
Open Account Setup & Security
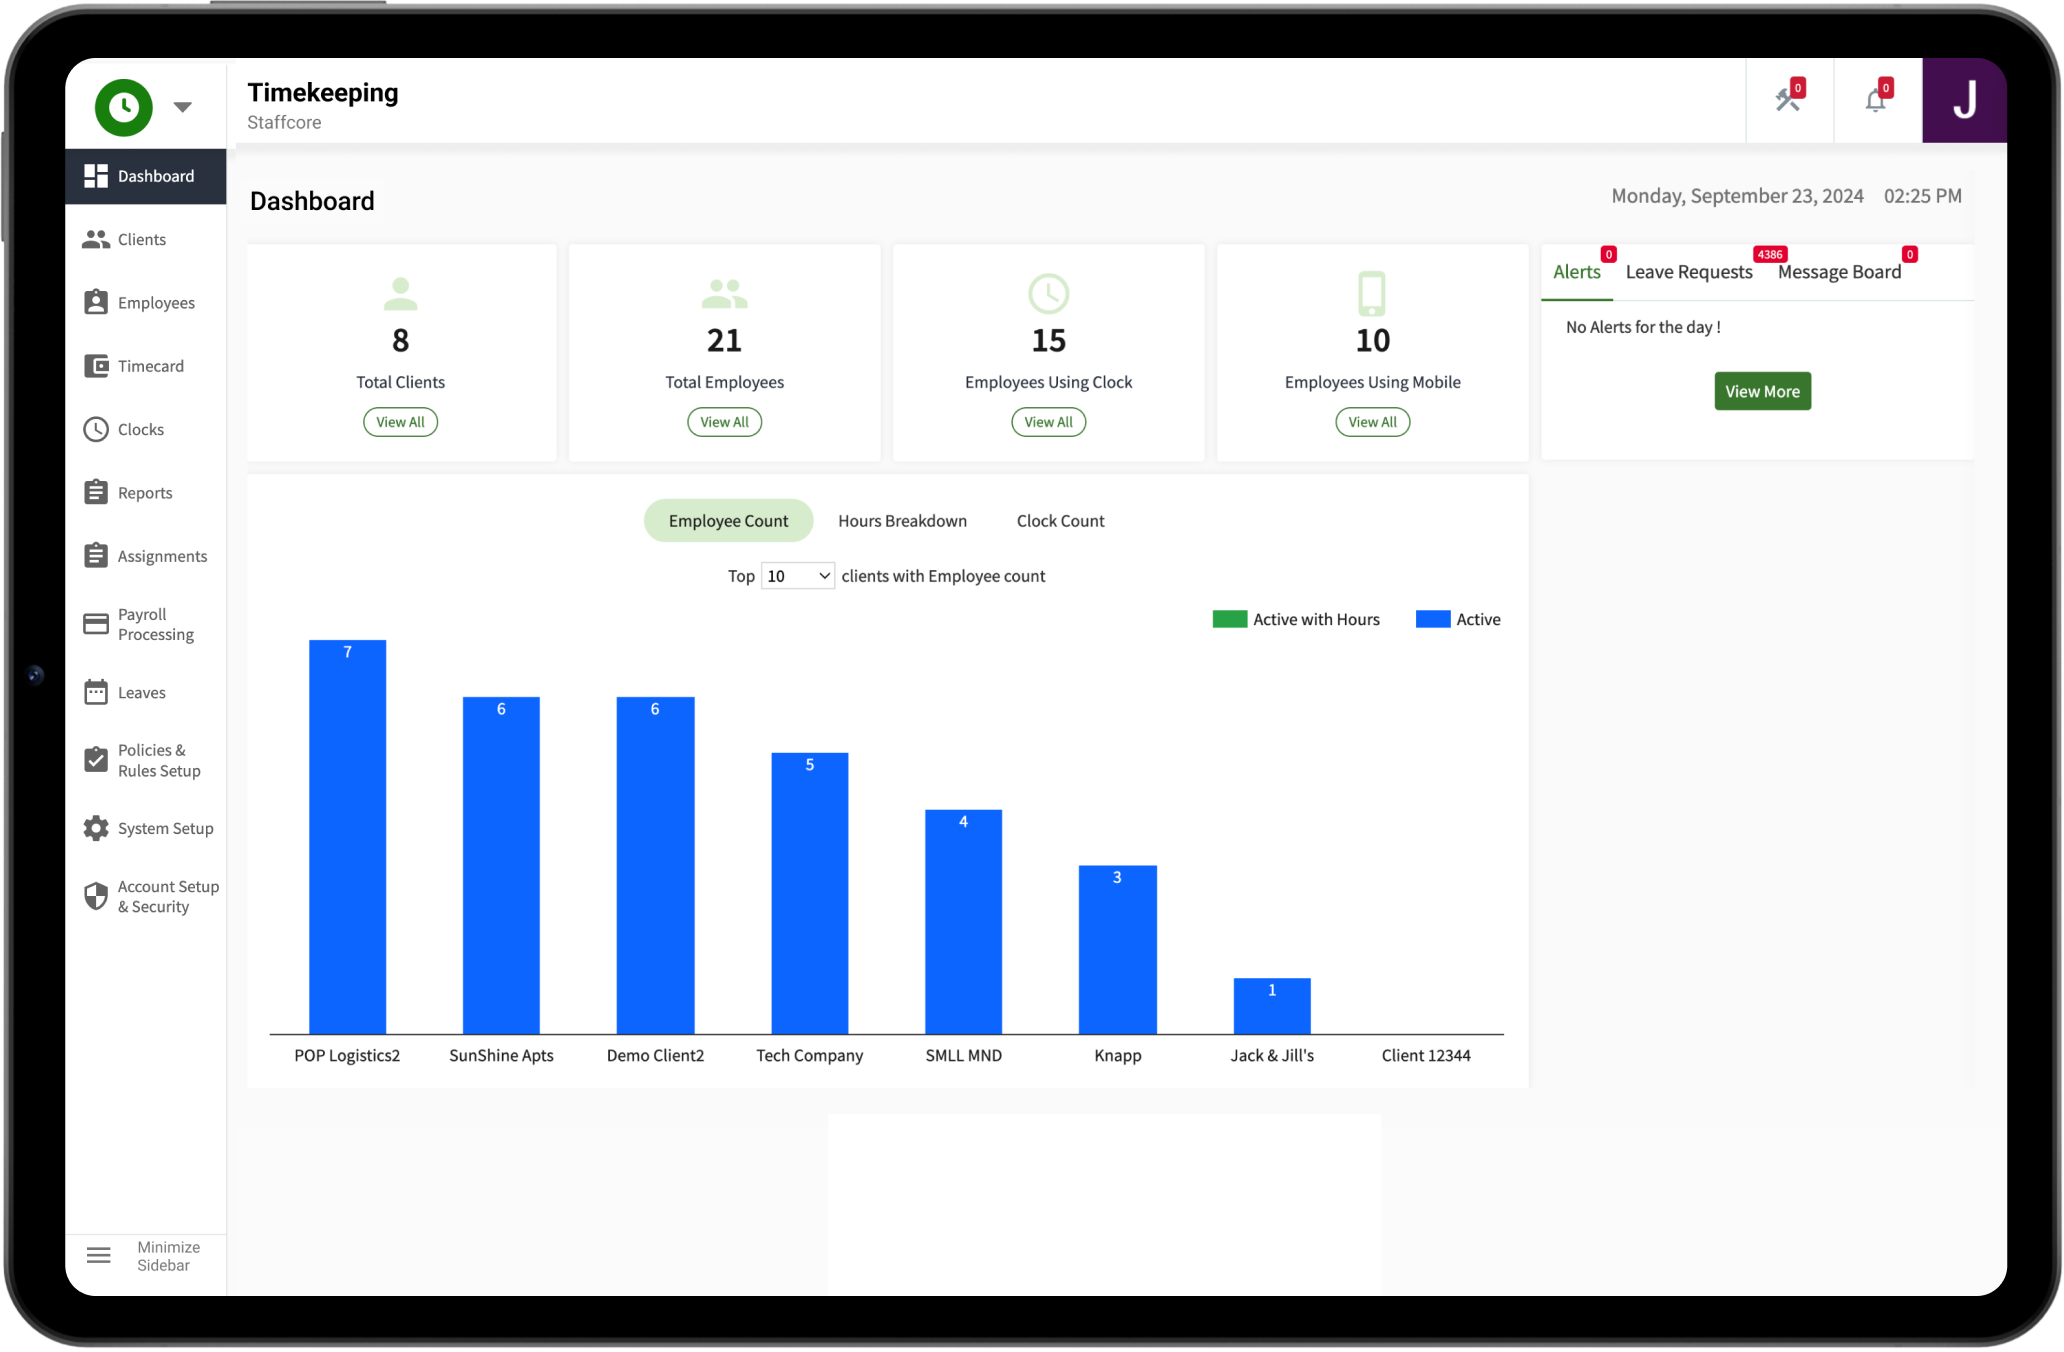pyautogui.click(x=166, y=897)
